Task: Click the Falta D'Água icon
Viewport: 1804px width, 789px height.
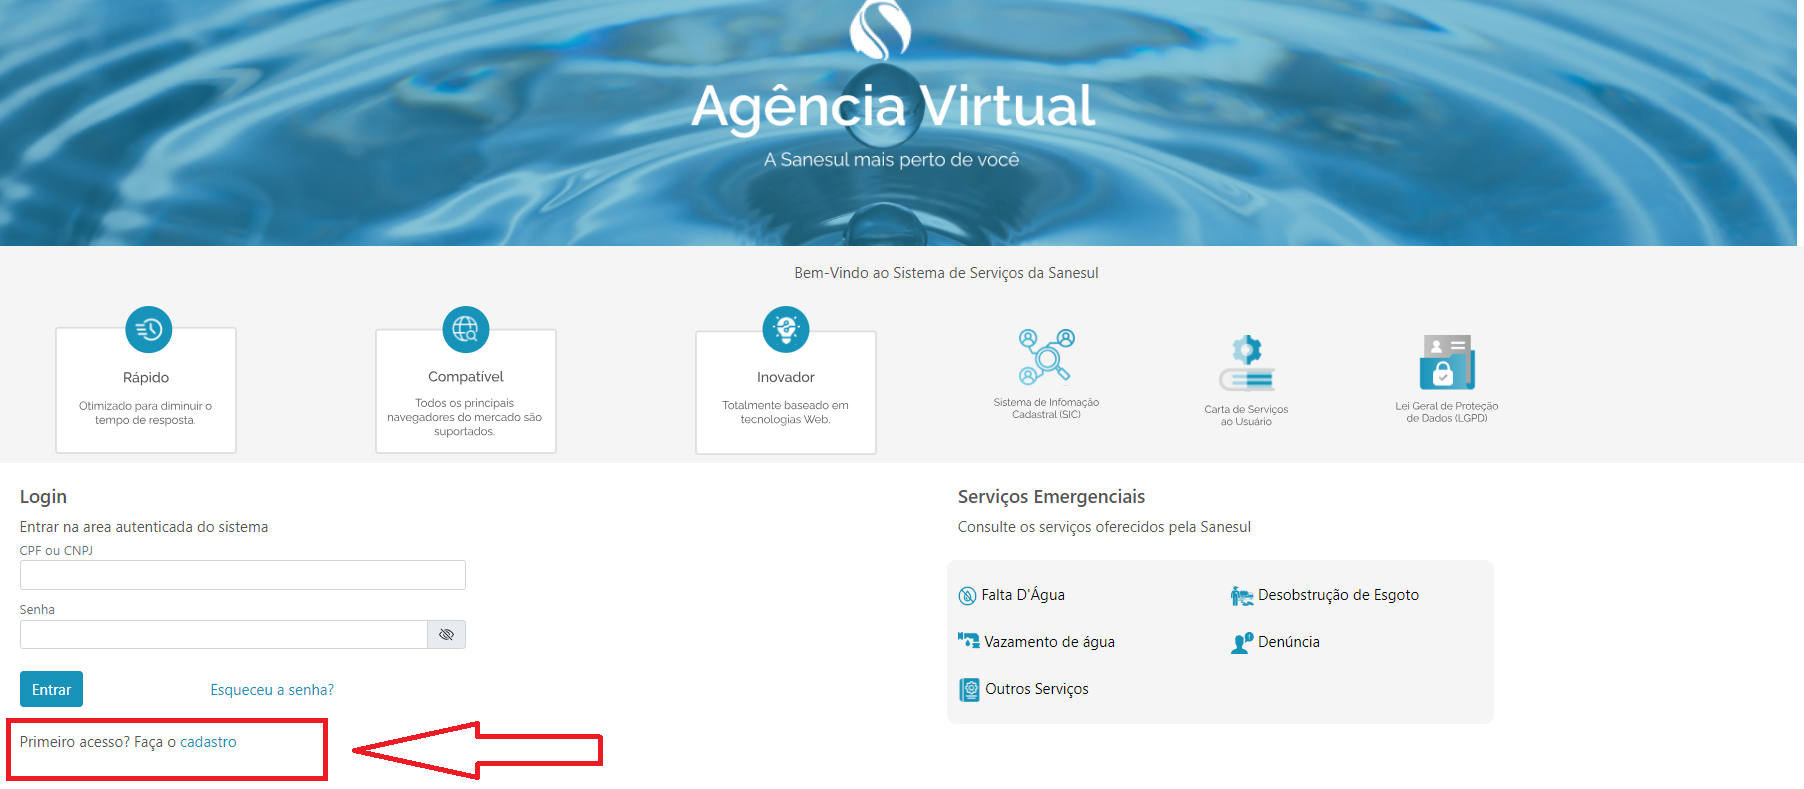Action: point(967,596)
